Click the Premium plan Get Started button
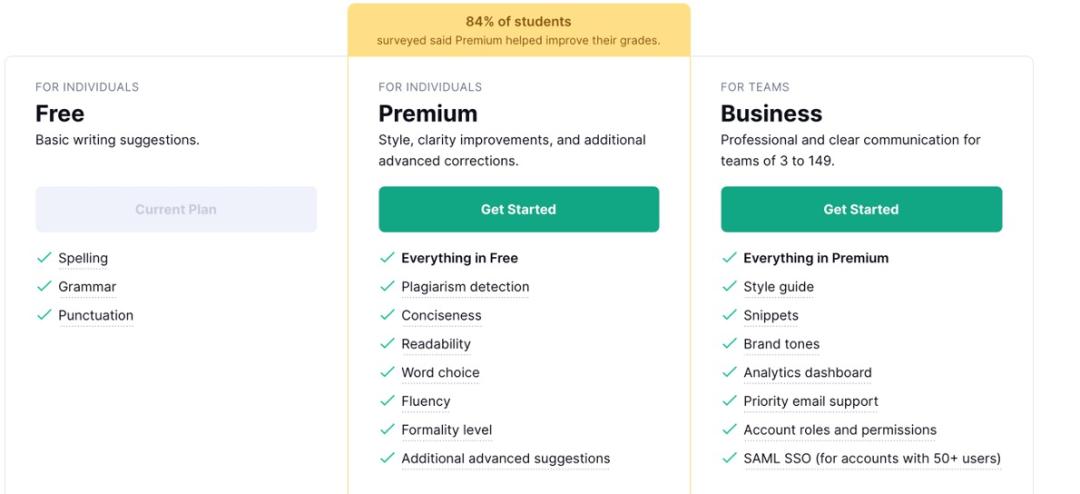1080x494 pixels. [518, 209]
